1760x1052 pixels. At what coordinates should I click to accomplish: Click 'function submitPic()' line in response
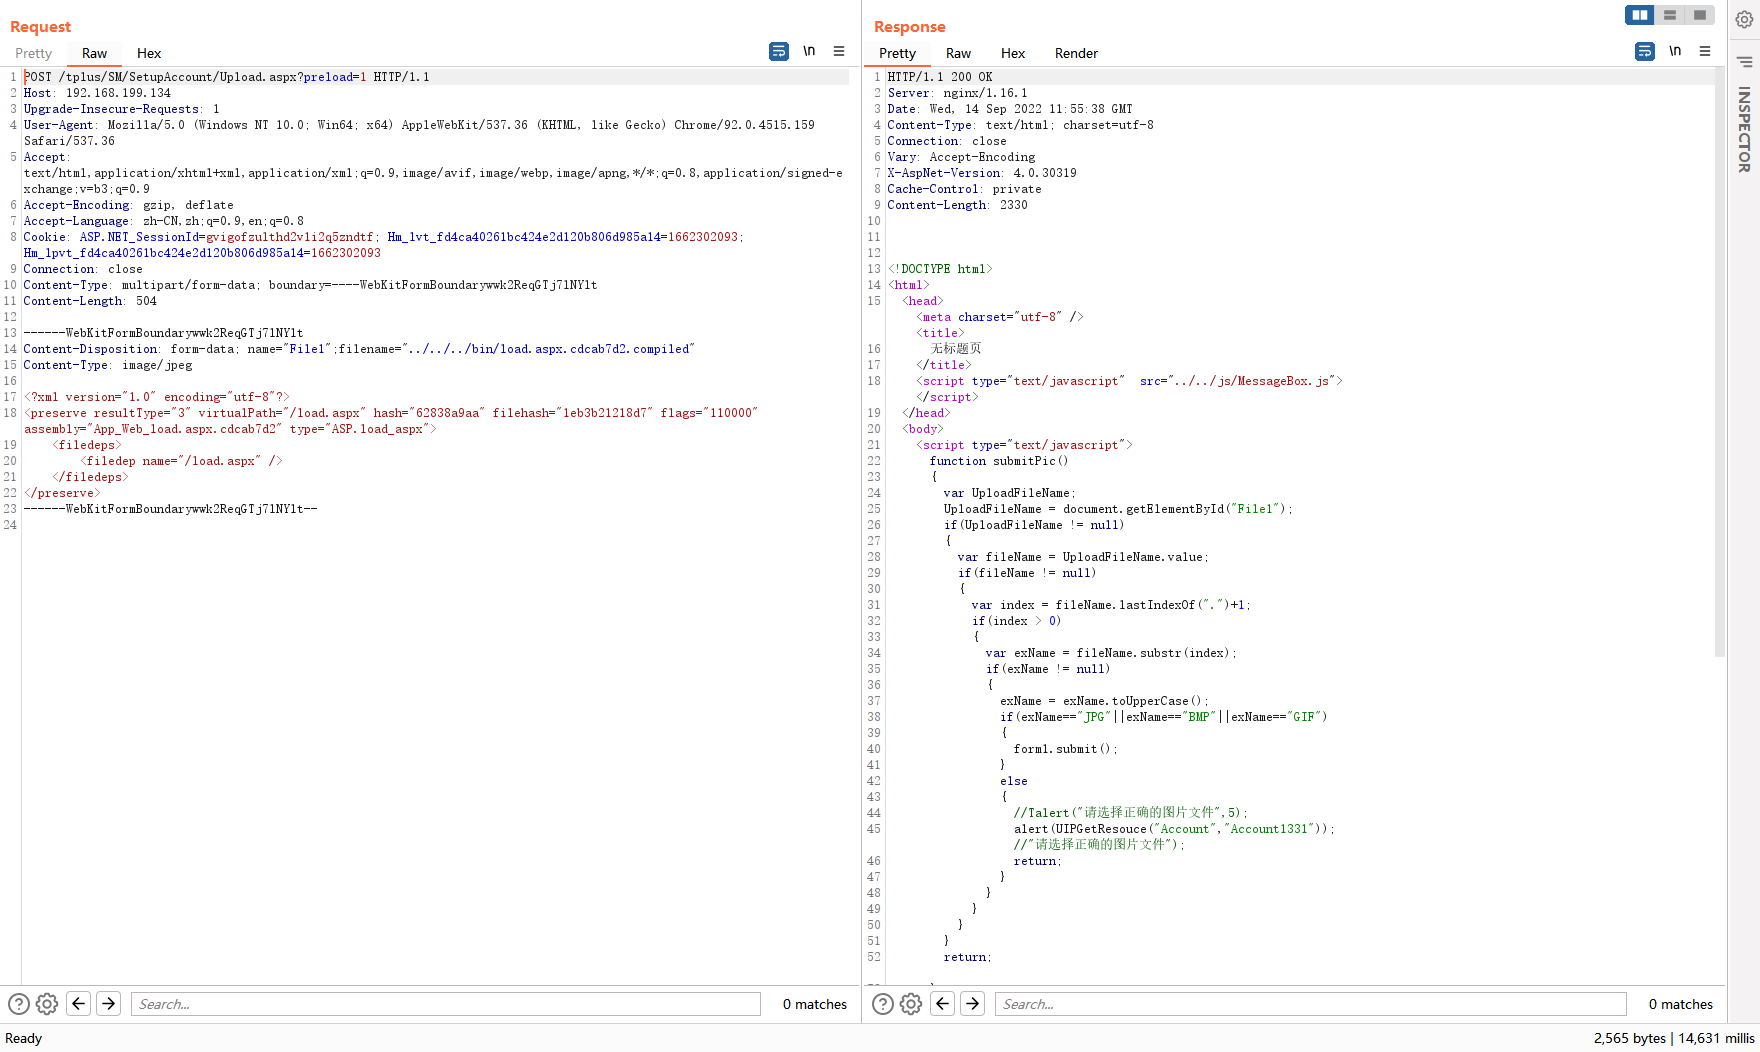tap(998, 461)
